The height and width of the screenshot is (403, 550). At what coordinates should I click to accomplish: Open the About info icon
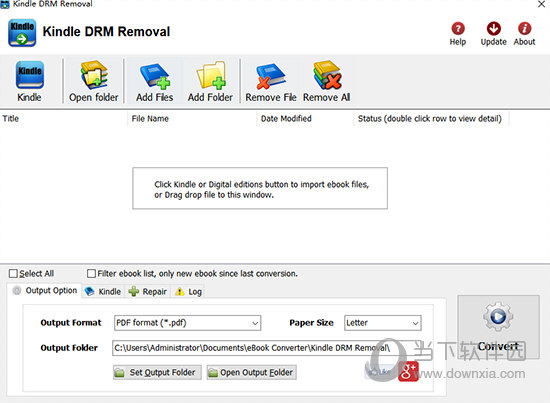(524, 28)
